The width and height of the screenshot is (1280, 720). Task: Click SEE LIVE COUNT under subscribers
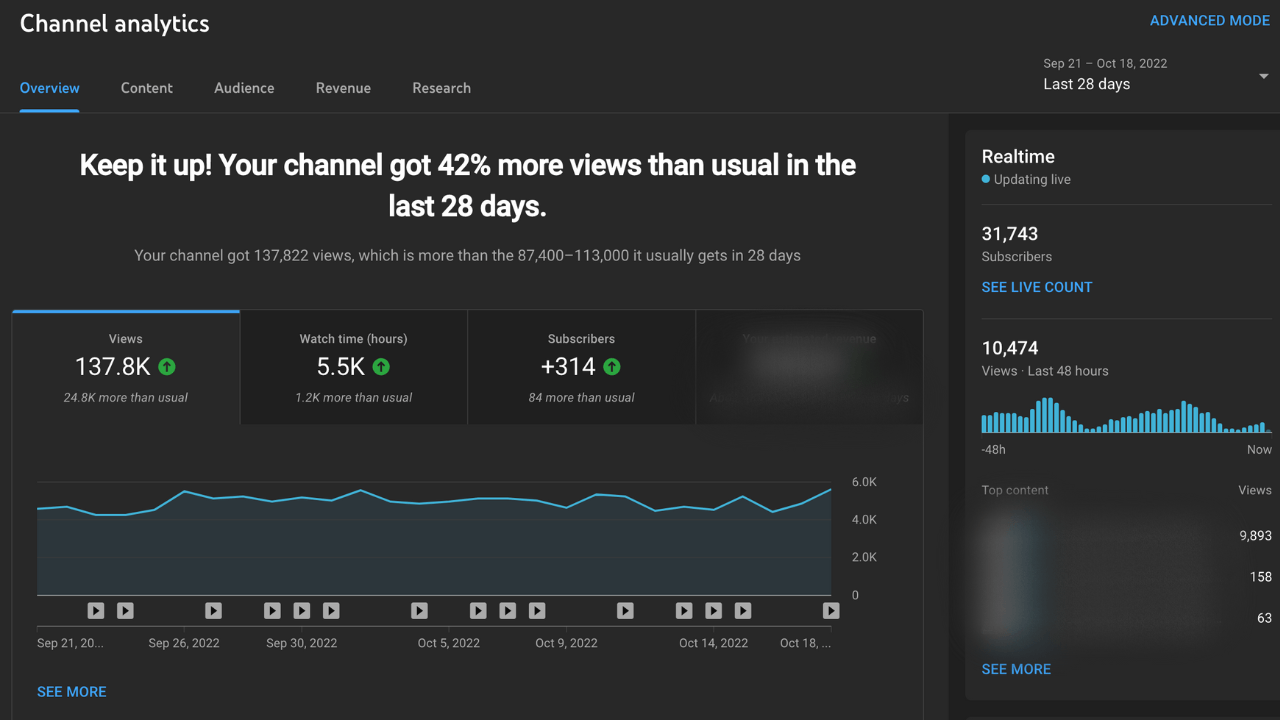[x=1036, y=287]
